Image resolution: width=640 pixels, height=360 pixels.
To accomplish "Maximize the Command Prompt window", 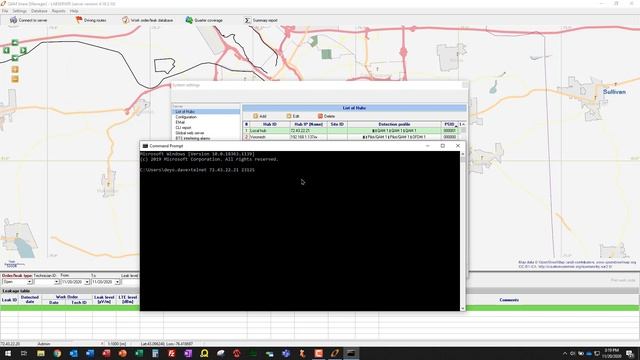I will (x=442, y=146).
